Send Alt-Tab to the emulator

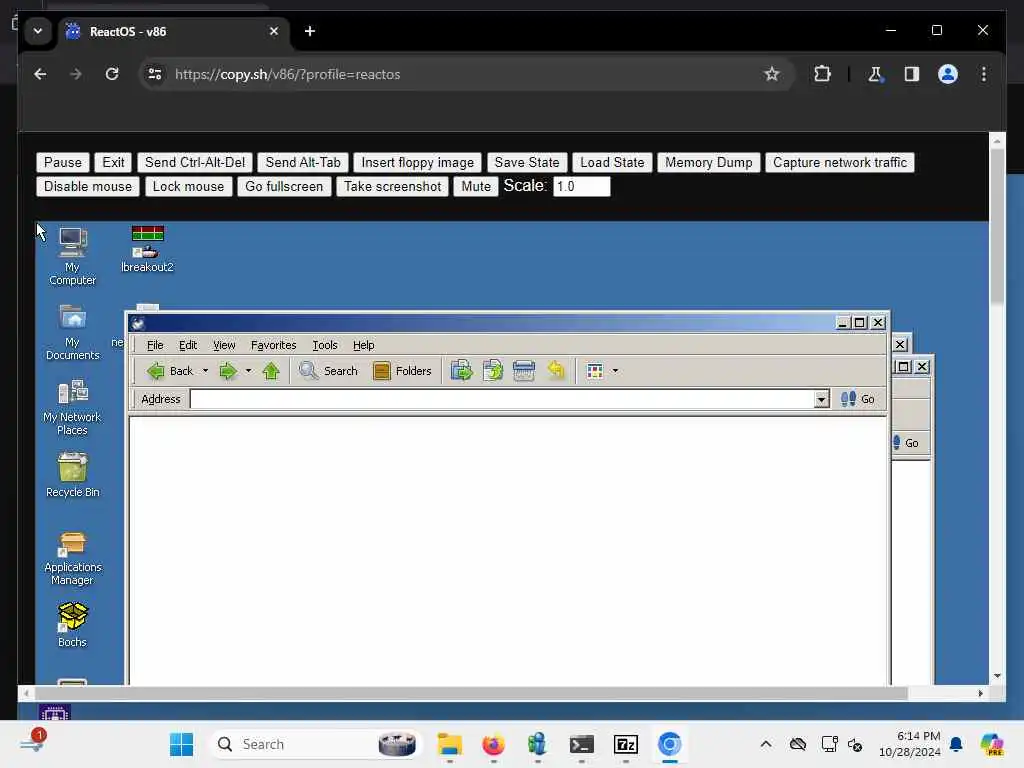[303, 163]
